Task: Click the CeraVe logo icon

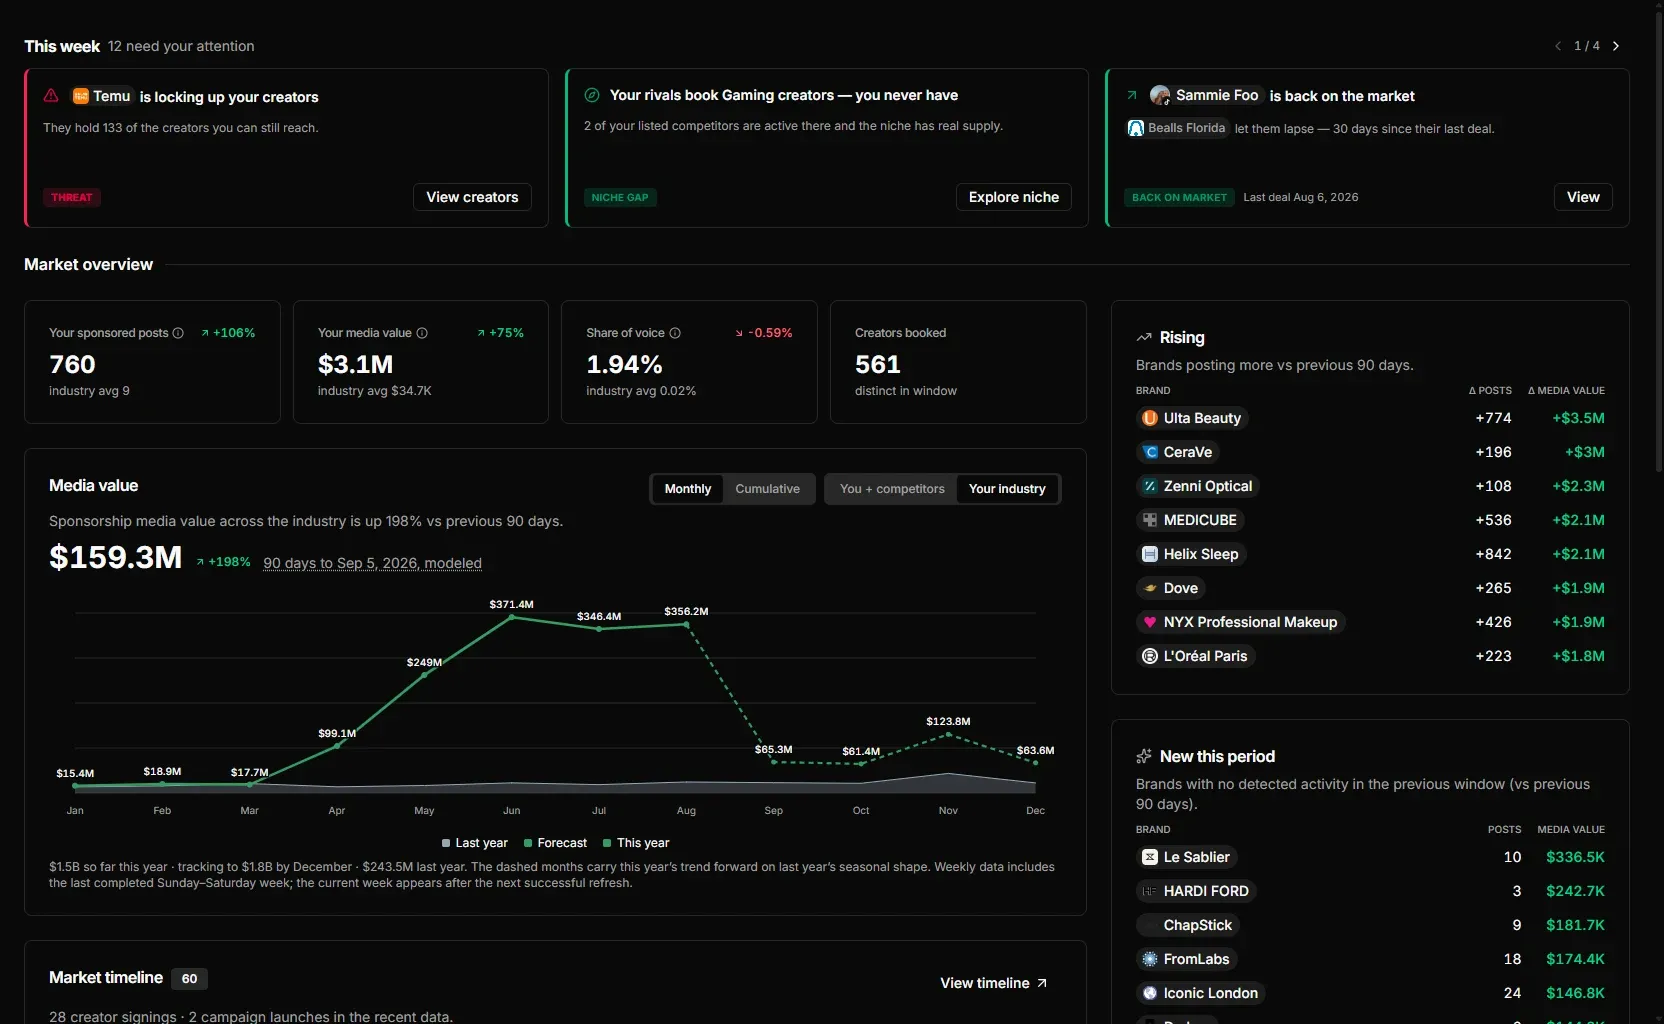Action: [1150, 452]
